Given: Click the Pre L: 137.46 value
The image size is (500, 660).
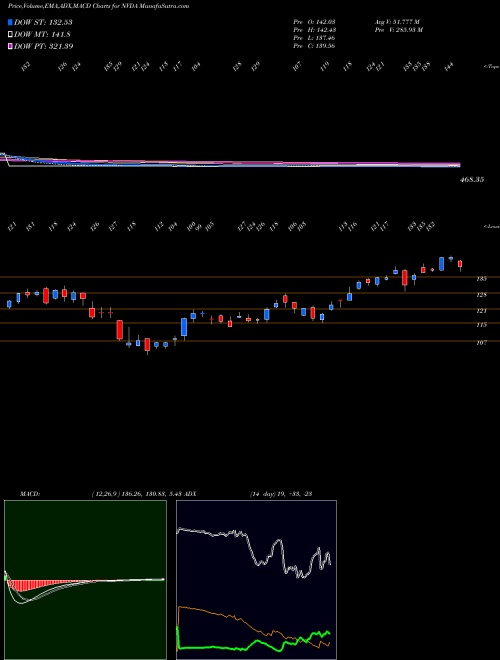Looking at the screenshot, I should pos(314,38).
